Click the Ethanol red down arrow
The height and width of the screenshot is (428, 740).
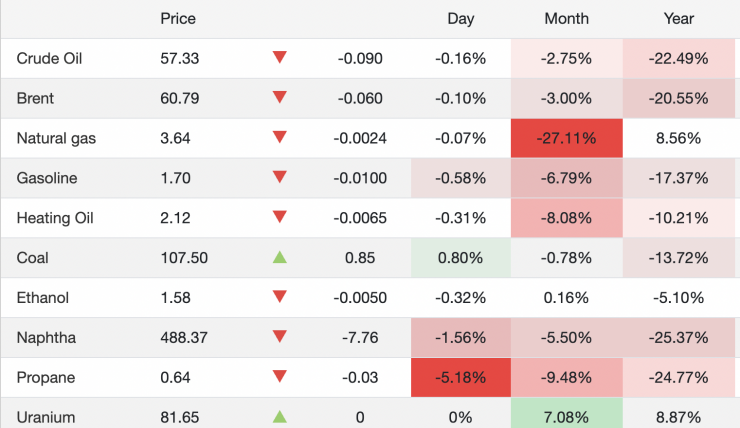coord(280,297)
